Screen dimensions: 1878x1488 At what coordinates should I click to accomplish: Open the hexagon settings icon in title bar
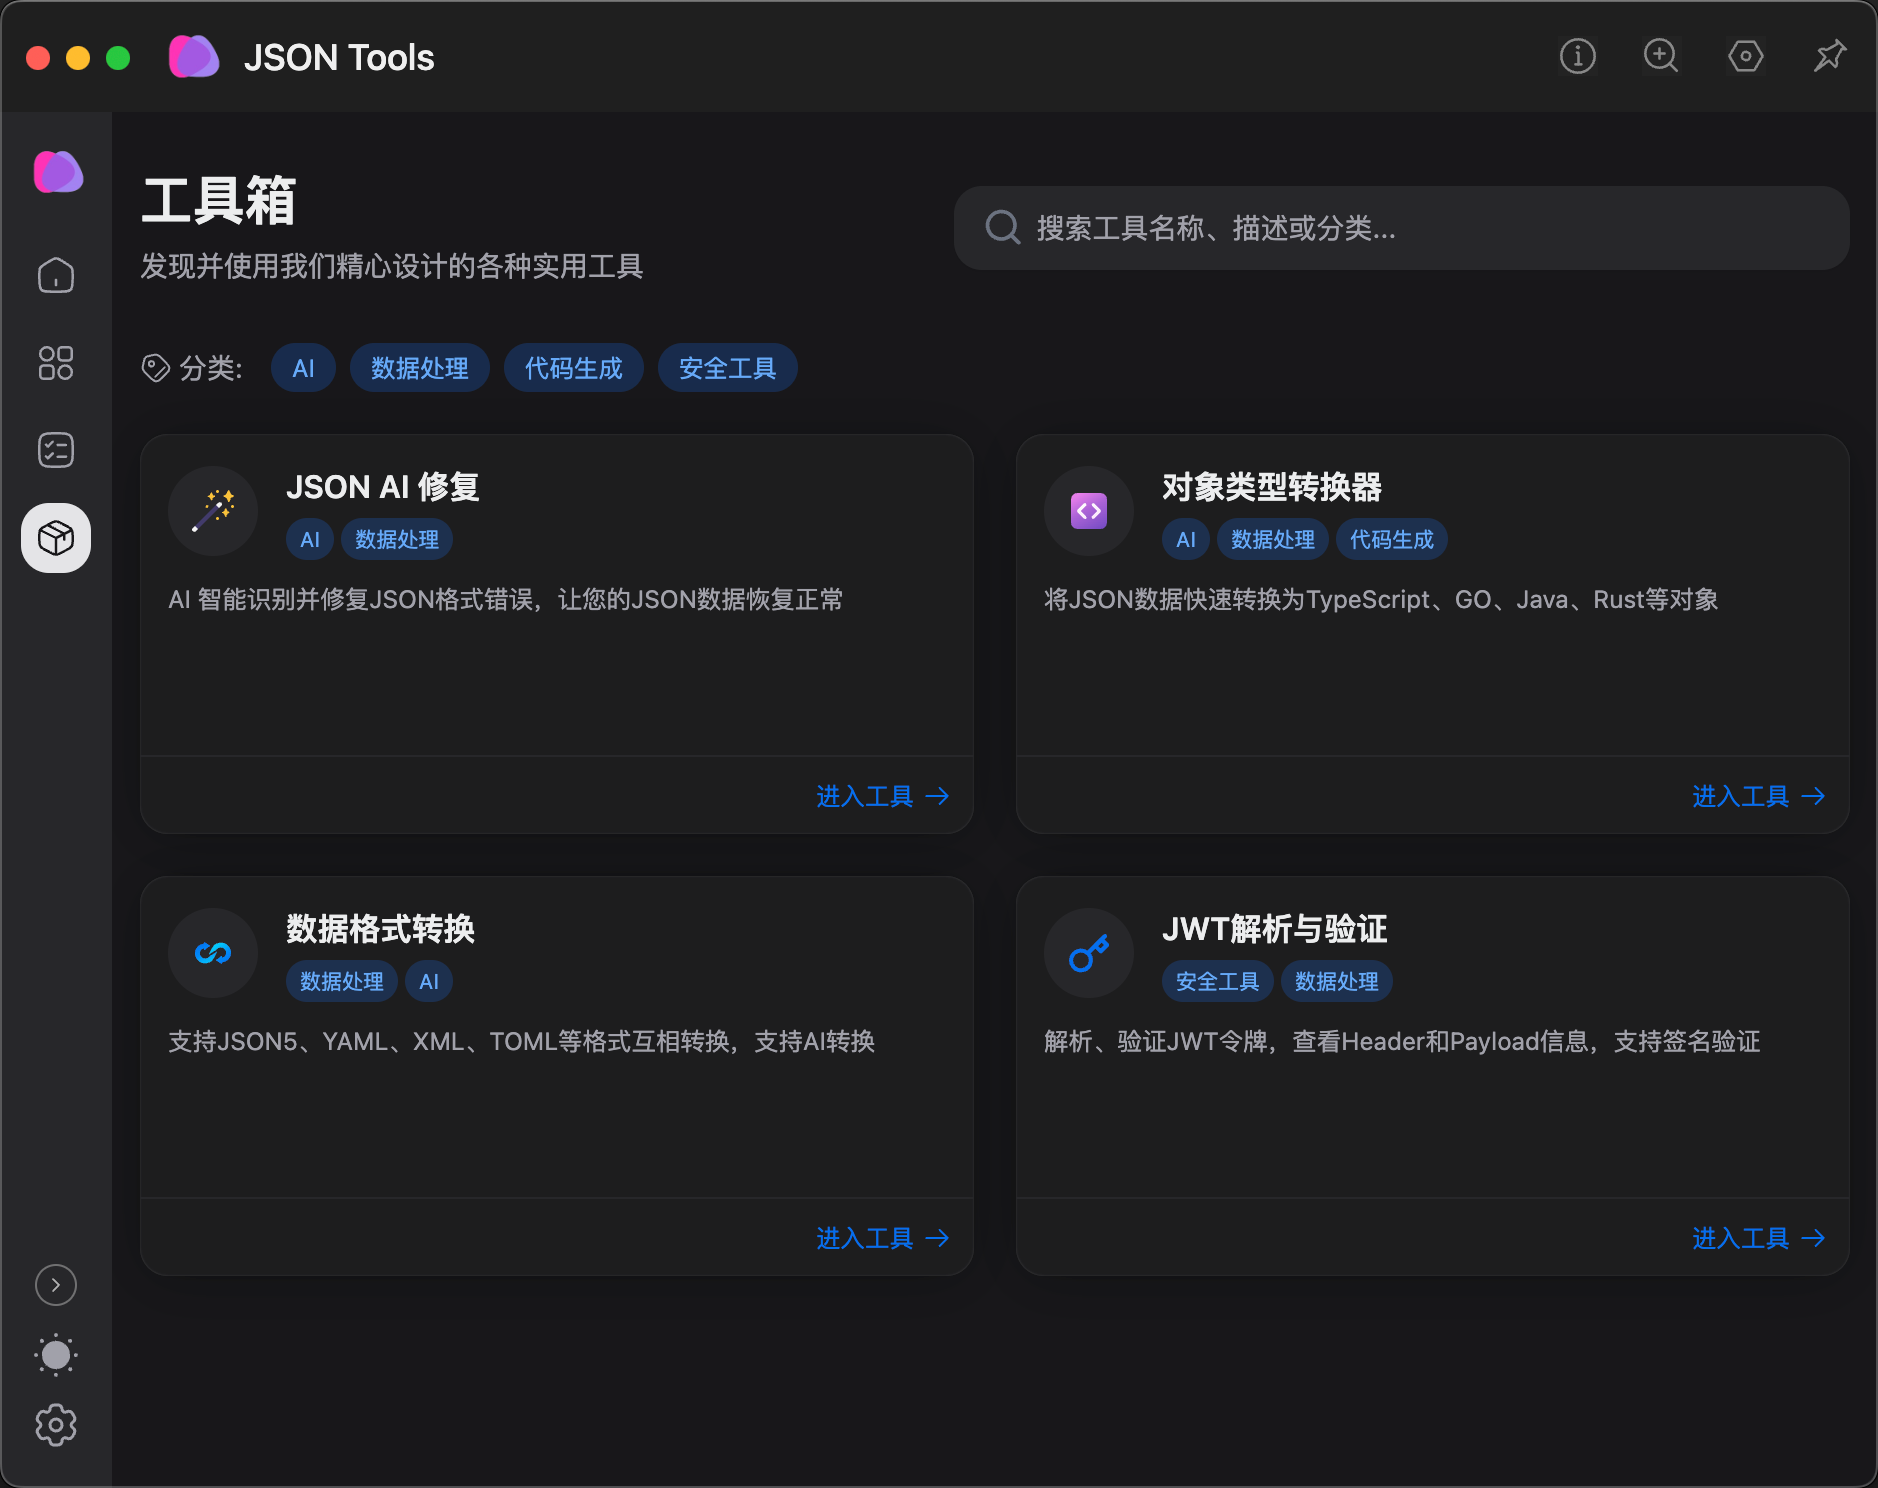[1745, 56]
